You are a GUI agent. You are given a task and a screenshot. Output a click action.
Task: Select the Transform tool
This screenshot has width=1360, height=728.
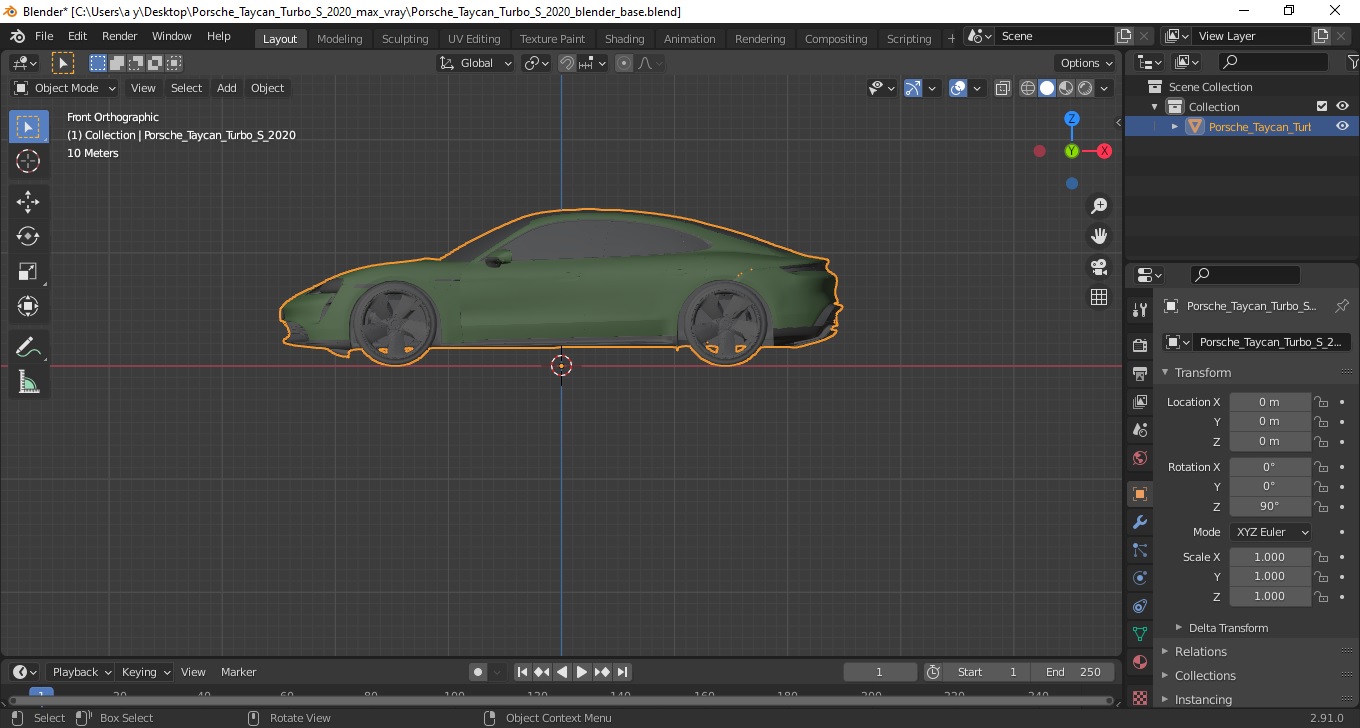coord(28,306)
